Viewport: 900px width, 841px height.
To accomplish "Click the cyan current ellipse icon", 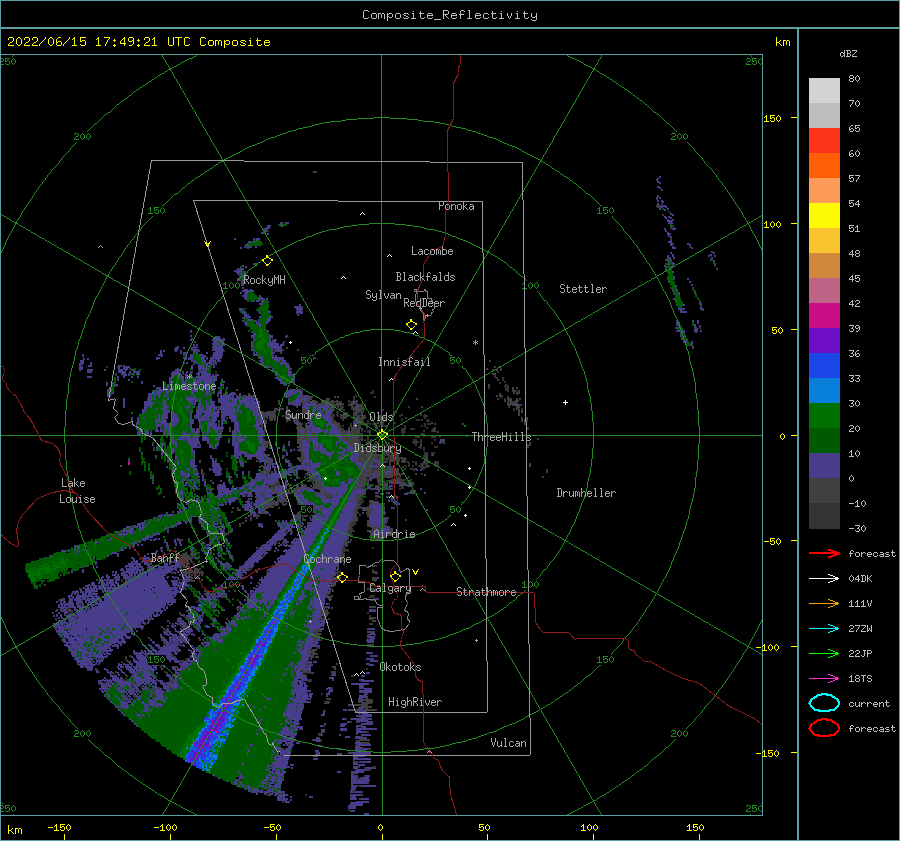I will [x=824, y=703].
